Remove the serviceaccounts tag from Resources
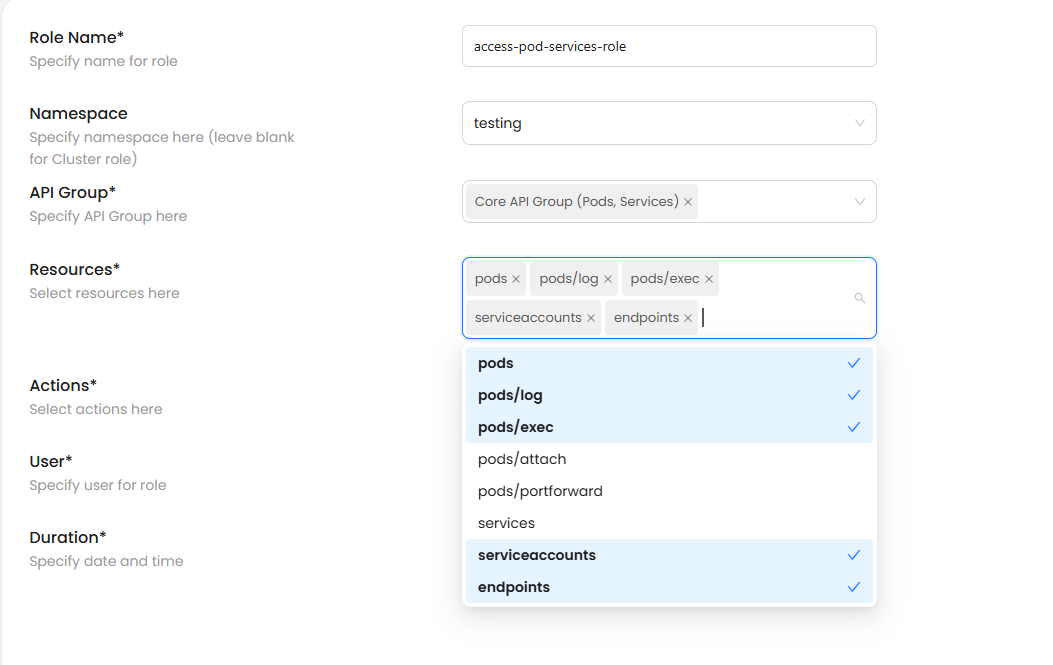Screen dimensions: 1053x665 click(591, 318)
